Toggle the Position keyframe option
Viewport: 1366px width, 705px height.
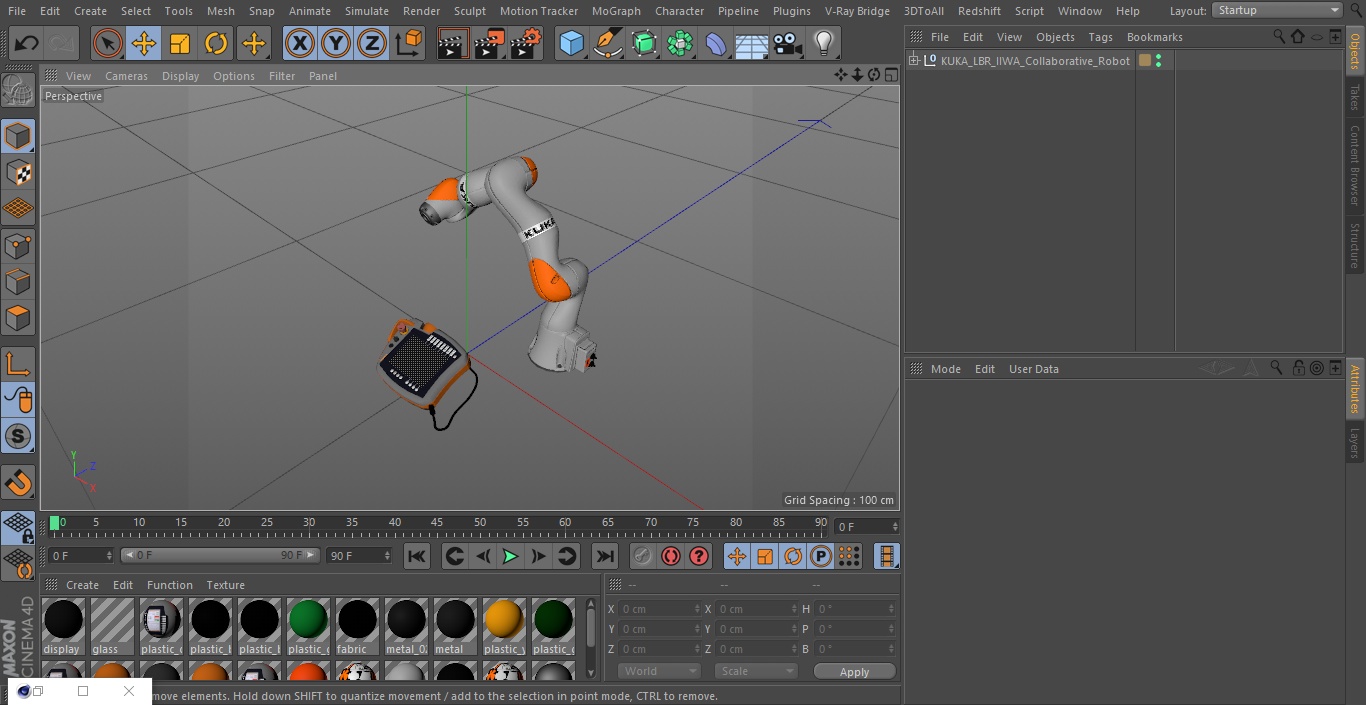(737, 556)
